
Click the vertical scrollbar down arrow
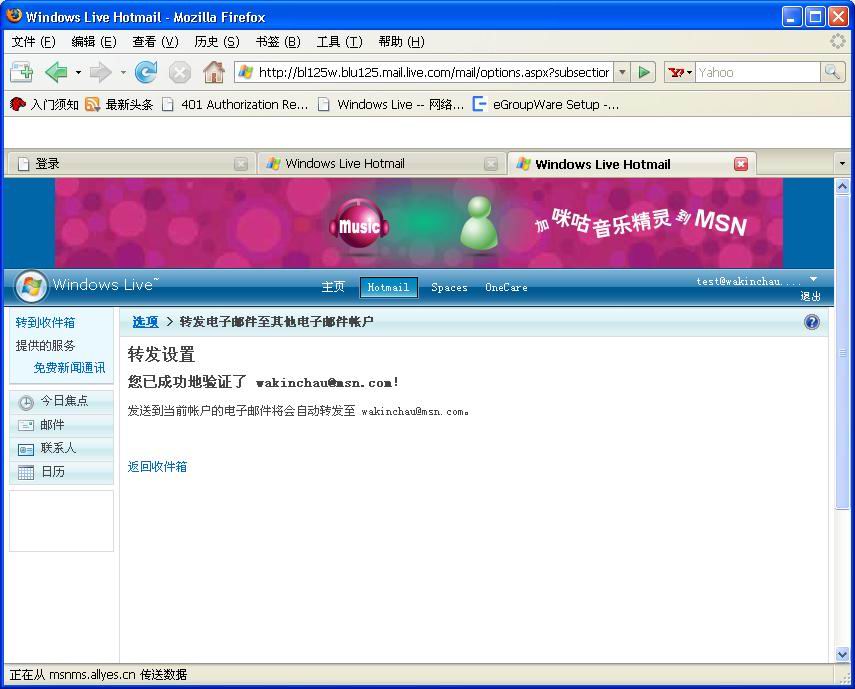[842, 654]
